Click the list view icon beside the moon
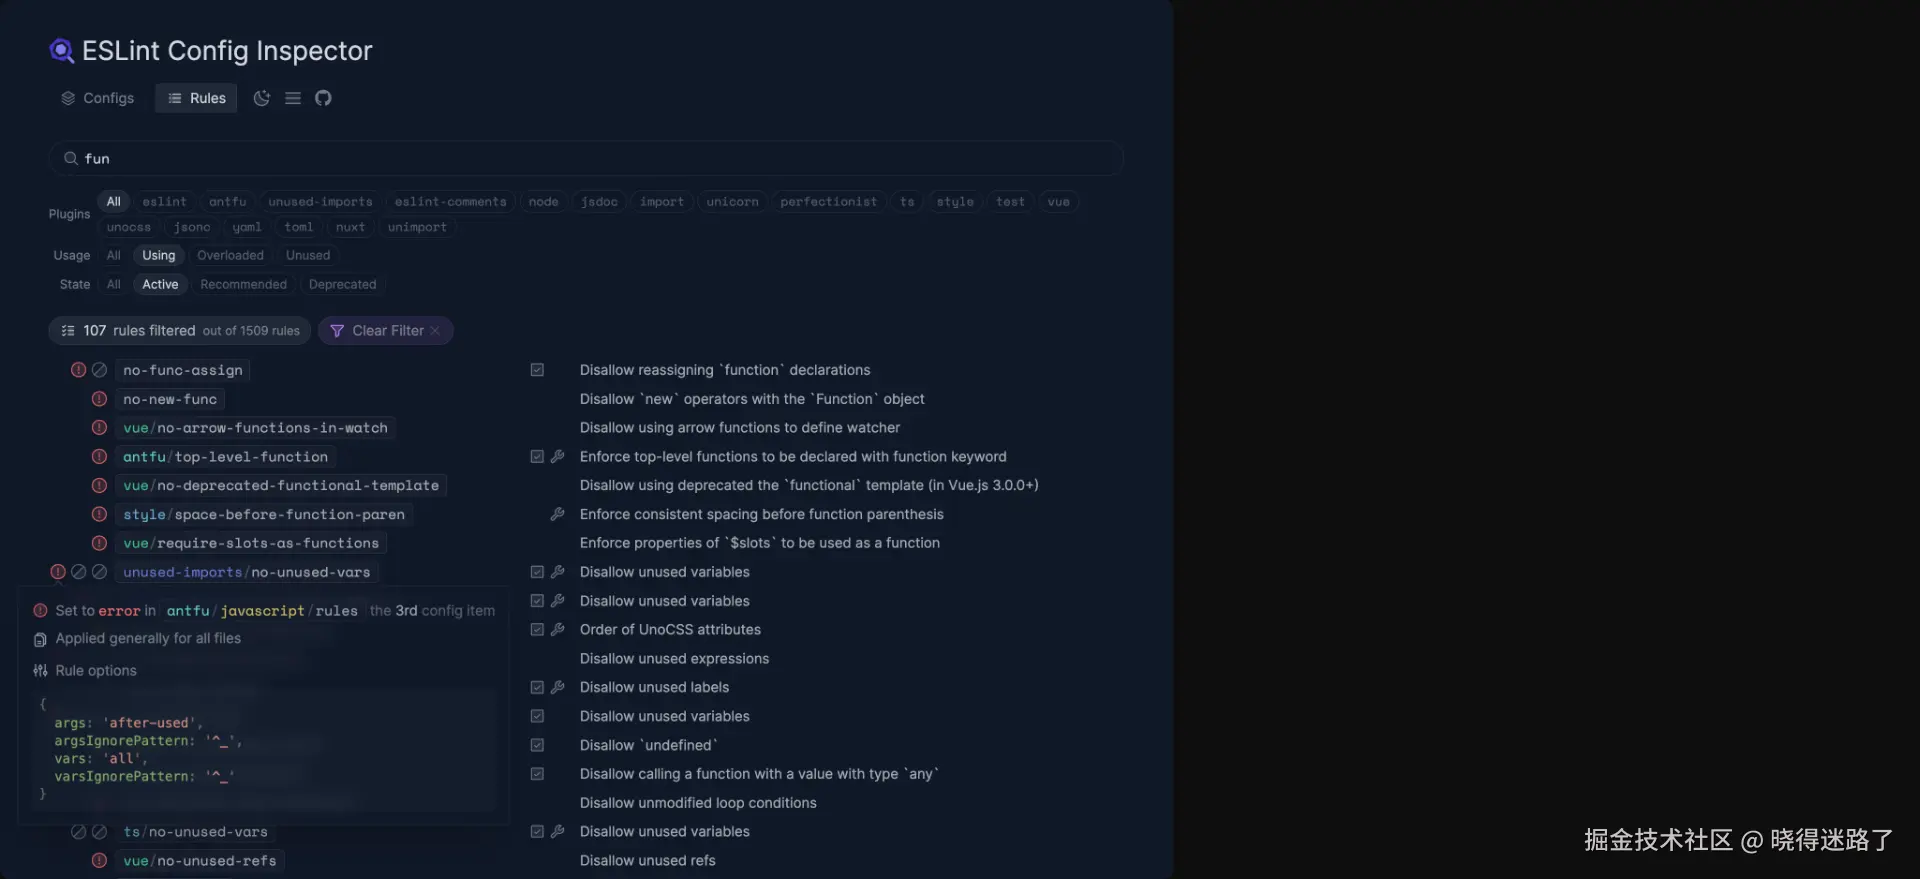Screen dimensions: 1920x879 293,98
